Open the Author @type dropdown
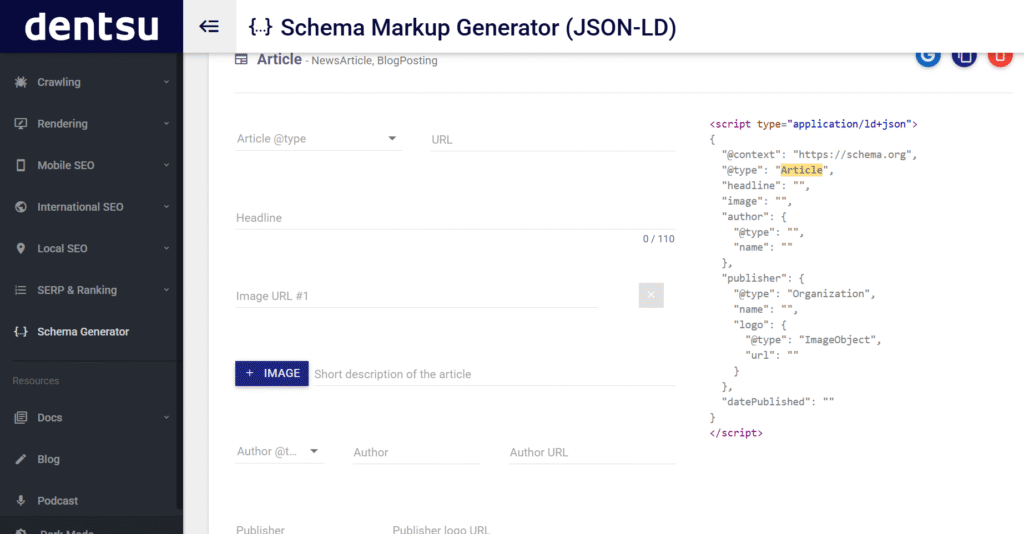The height and width of the screenshot is (534, 1024). [x=279, y=452]
